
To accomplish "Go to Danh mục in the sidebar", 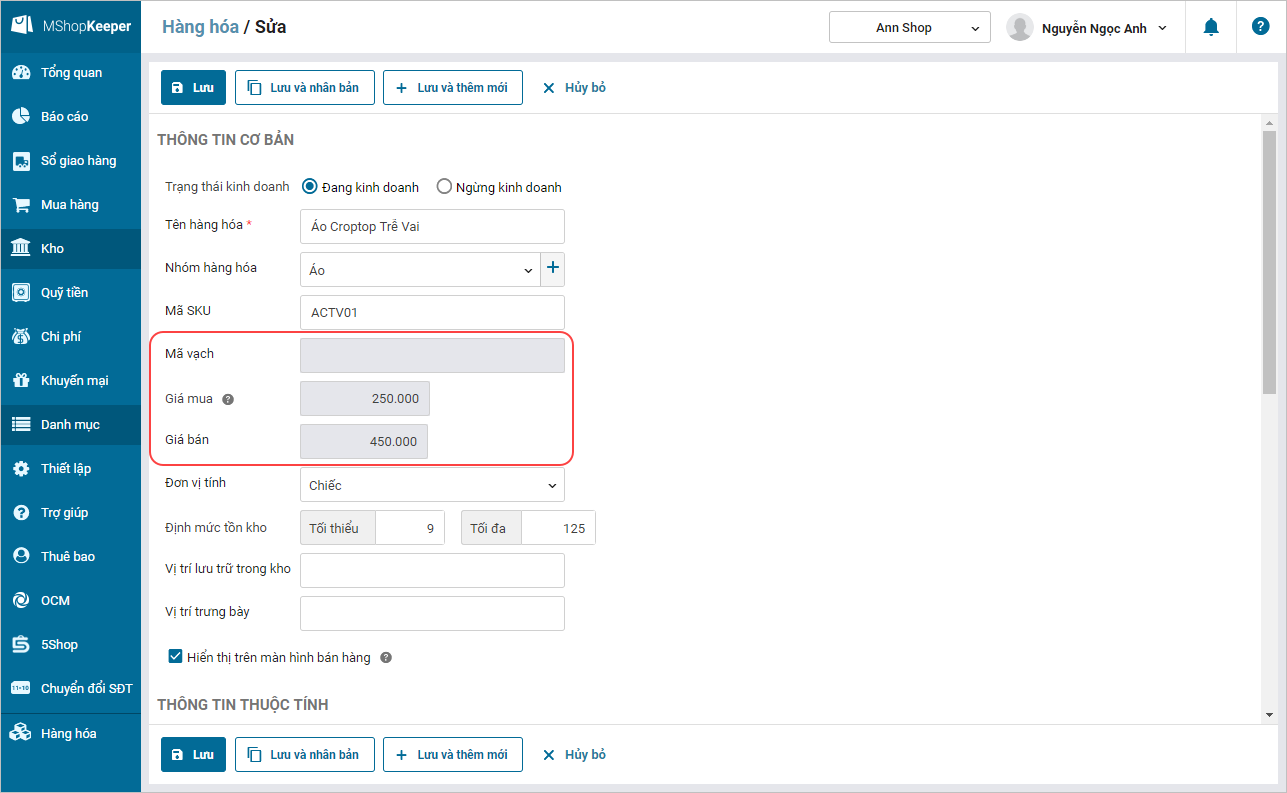I will click(x=70, y=425).
